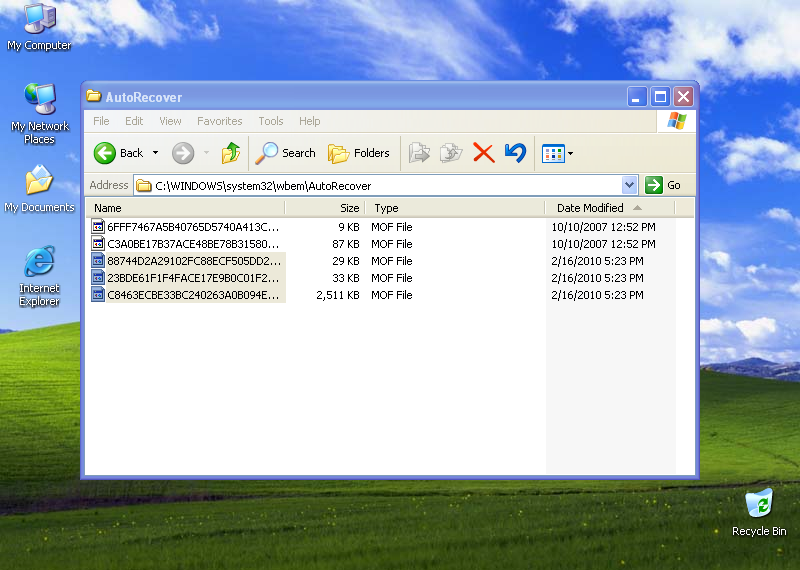The image size is (800, 570).
Task: Expand the address bar dropdown
Action: coord(630,185)
